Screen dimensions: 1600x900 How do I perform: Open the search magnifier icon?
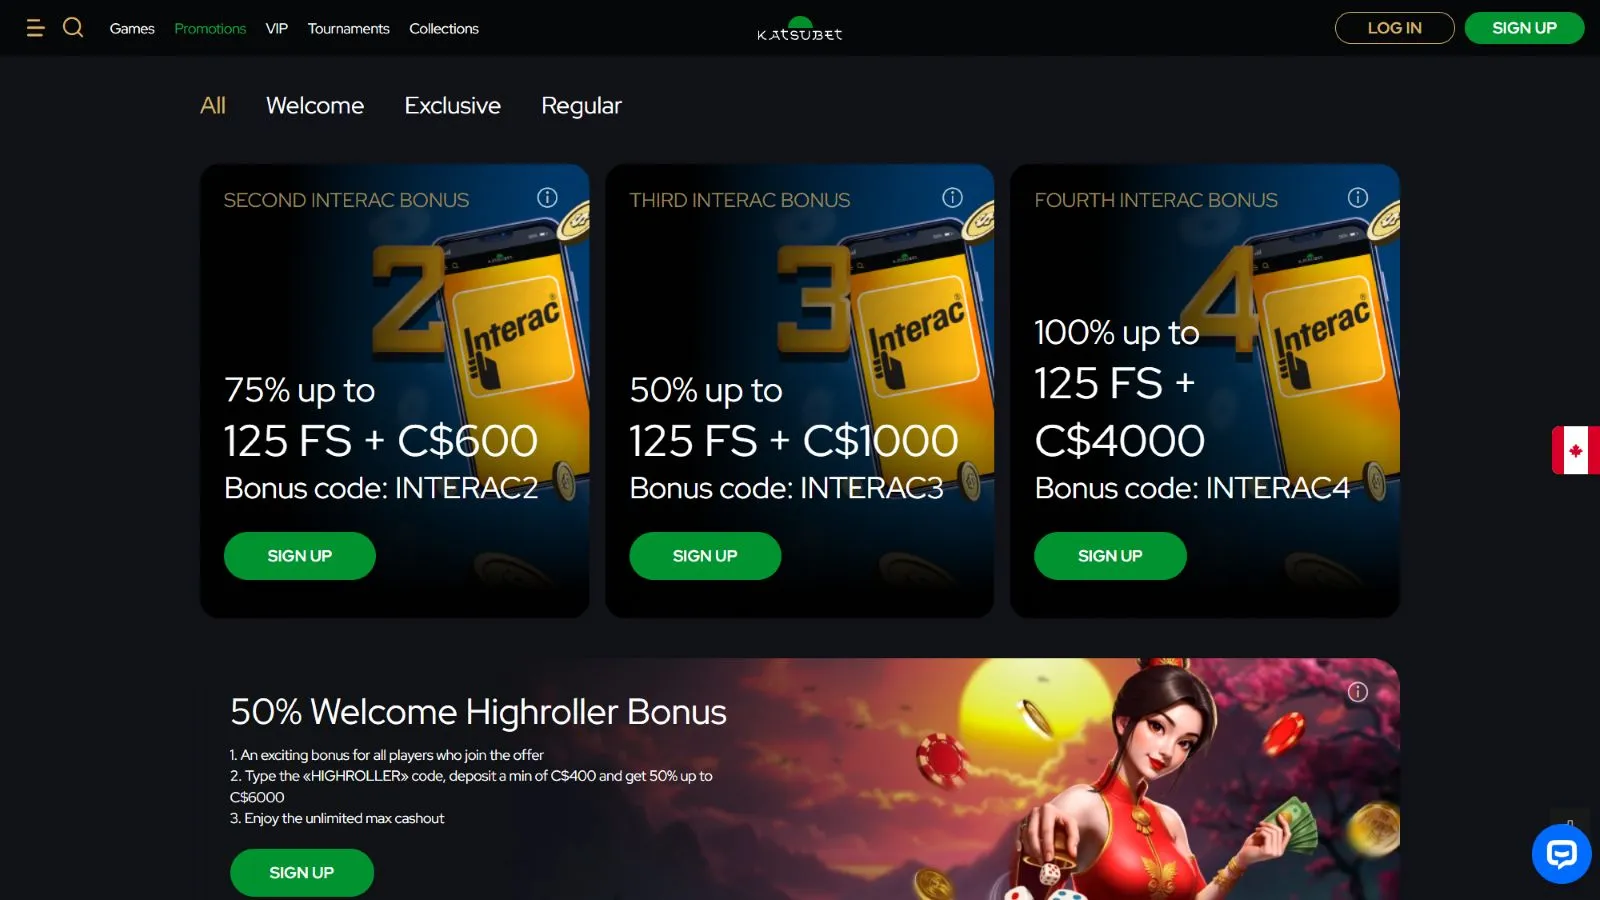pyautogui.click(x=73, y=27)
